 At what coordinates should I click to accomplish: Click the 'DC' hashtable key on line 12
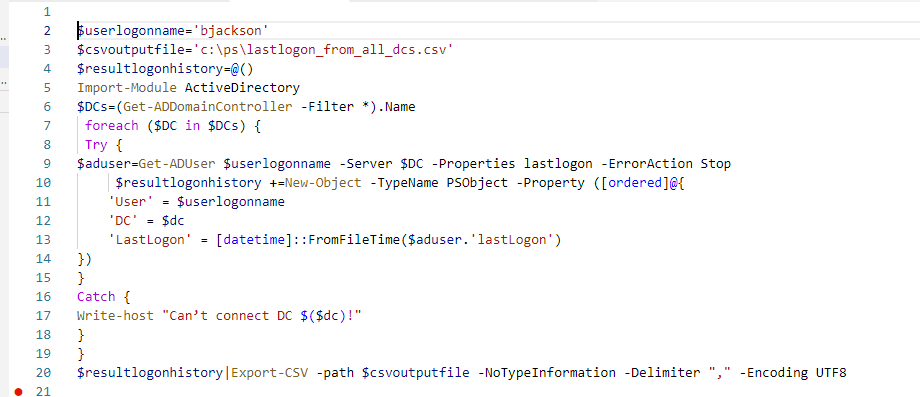(x=123, y=220)
